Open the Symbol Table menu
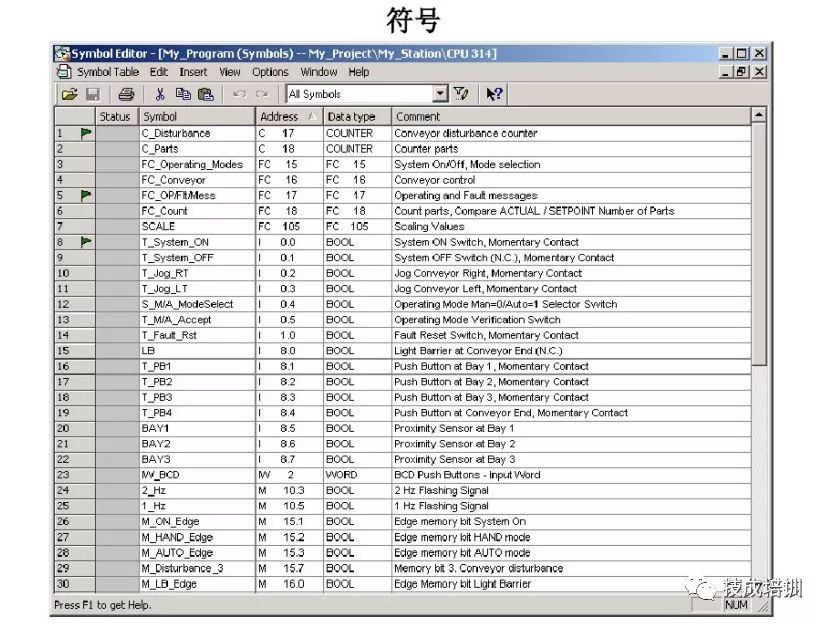The image size is (829, 624). [107, 71]
